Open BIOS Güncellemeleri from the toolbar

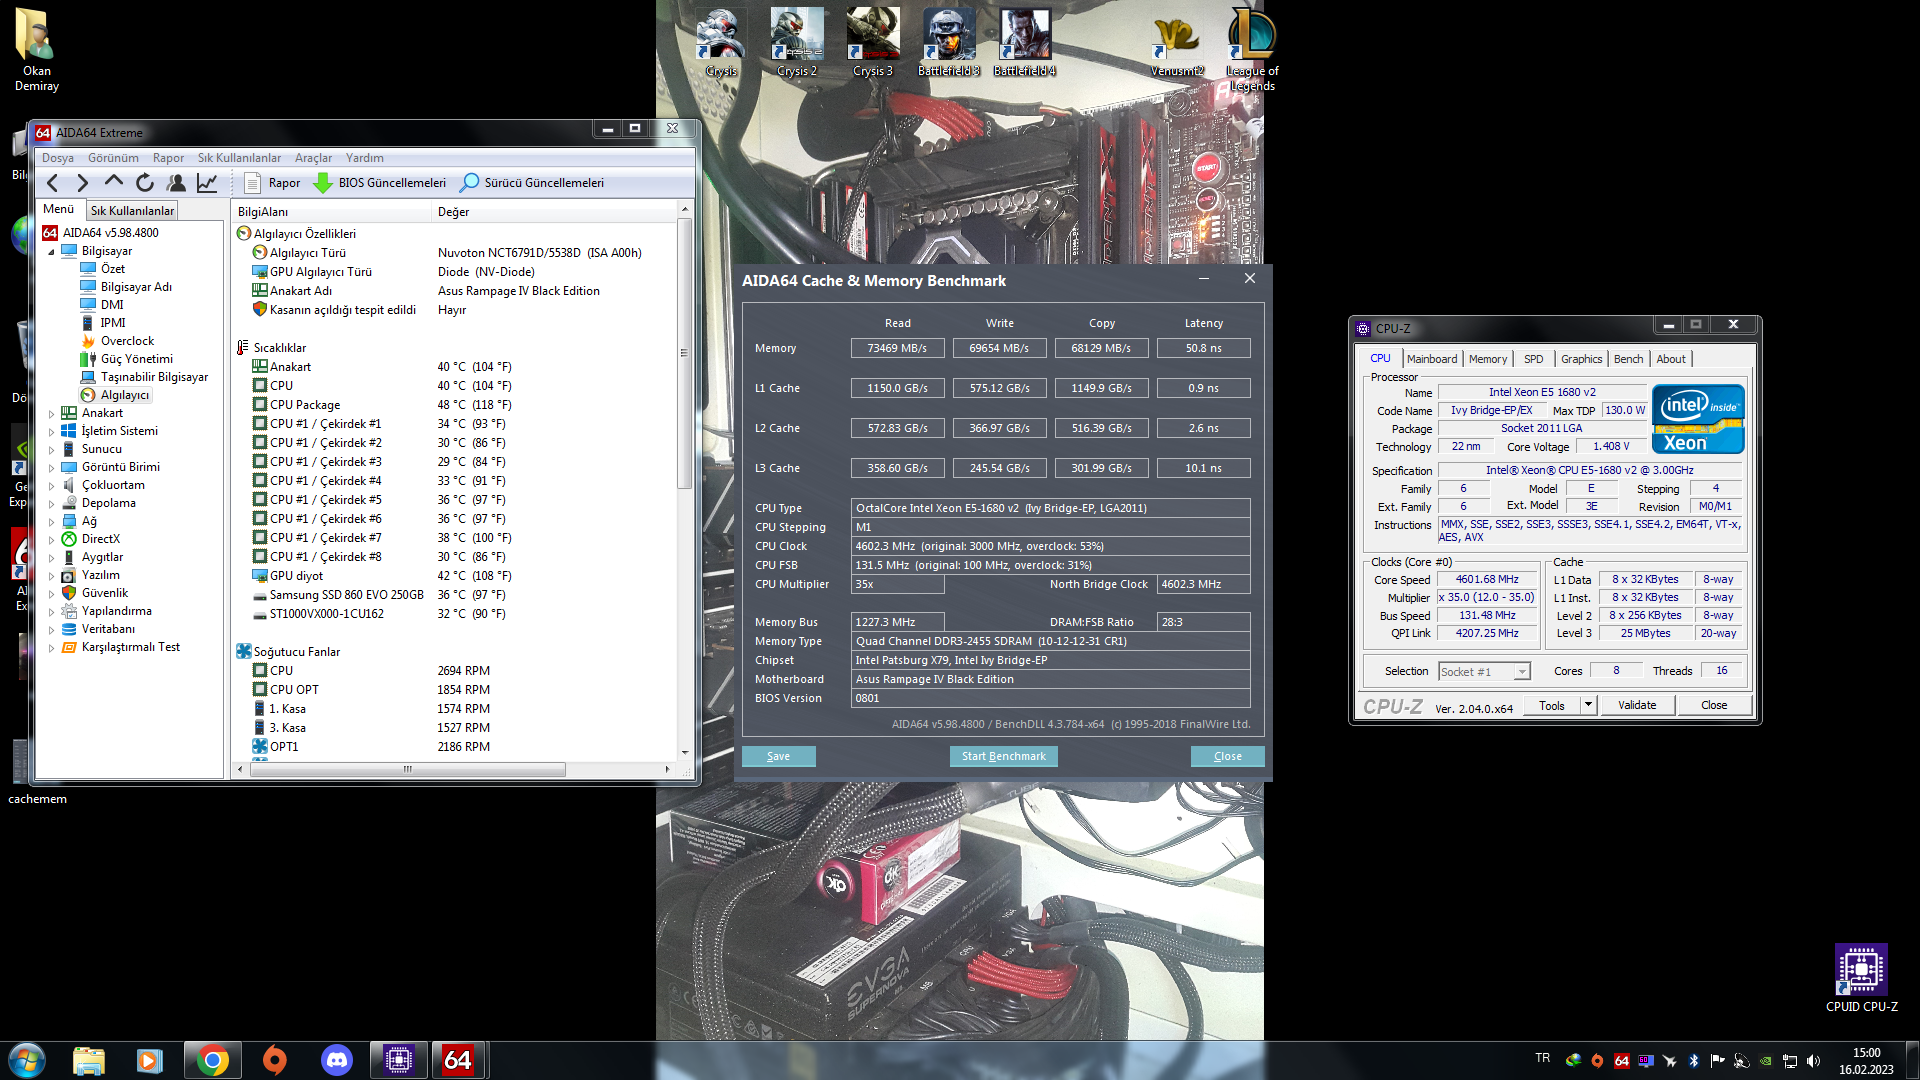[380, 183]
